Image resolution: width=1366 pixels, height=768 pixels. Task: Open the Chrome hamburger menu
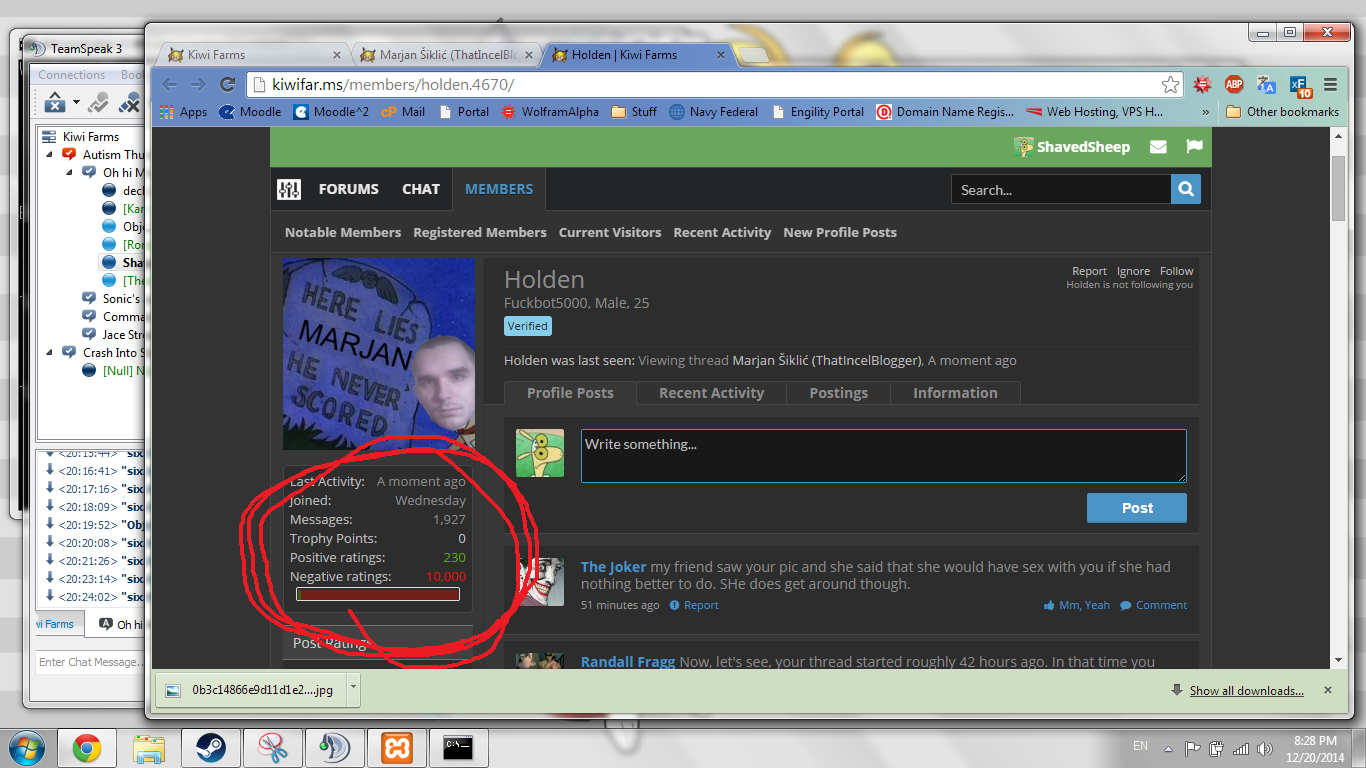(x=1330, y=85)
